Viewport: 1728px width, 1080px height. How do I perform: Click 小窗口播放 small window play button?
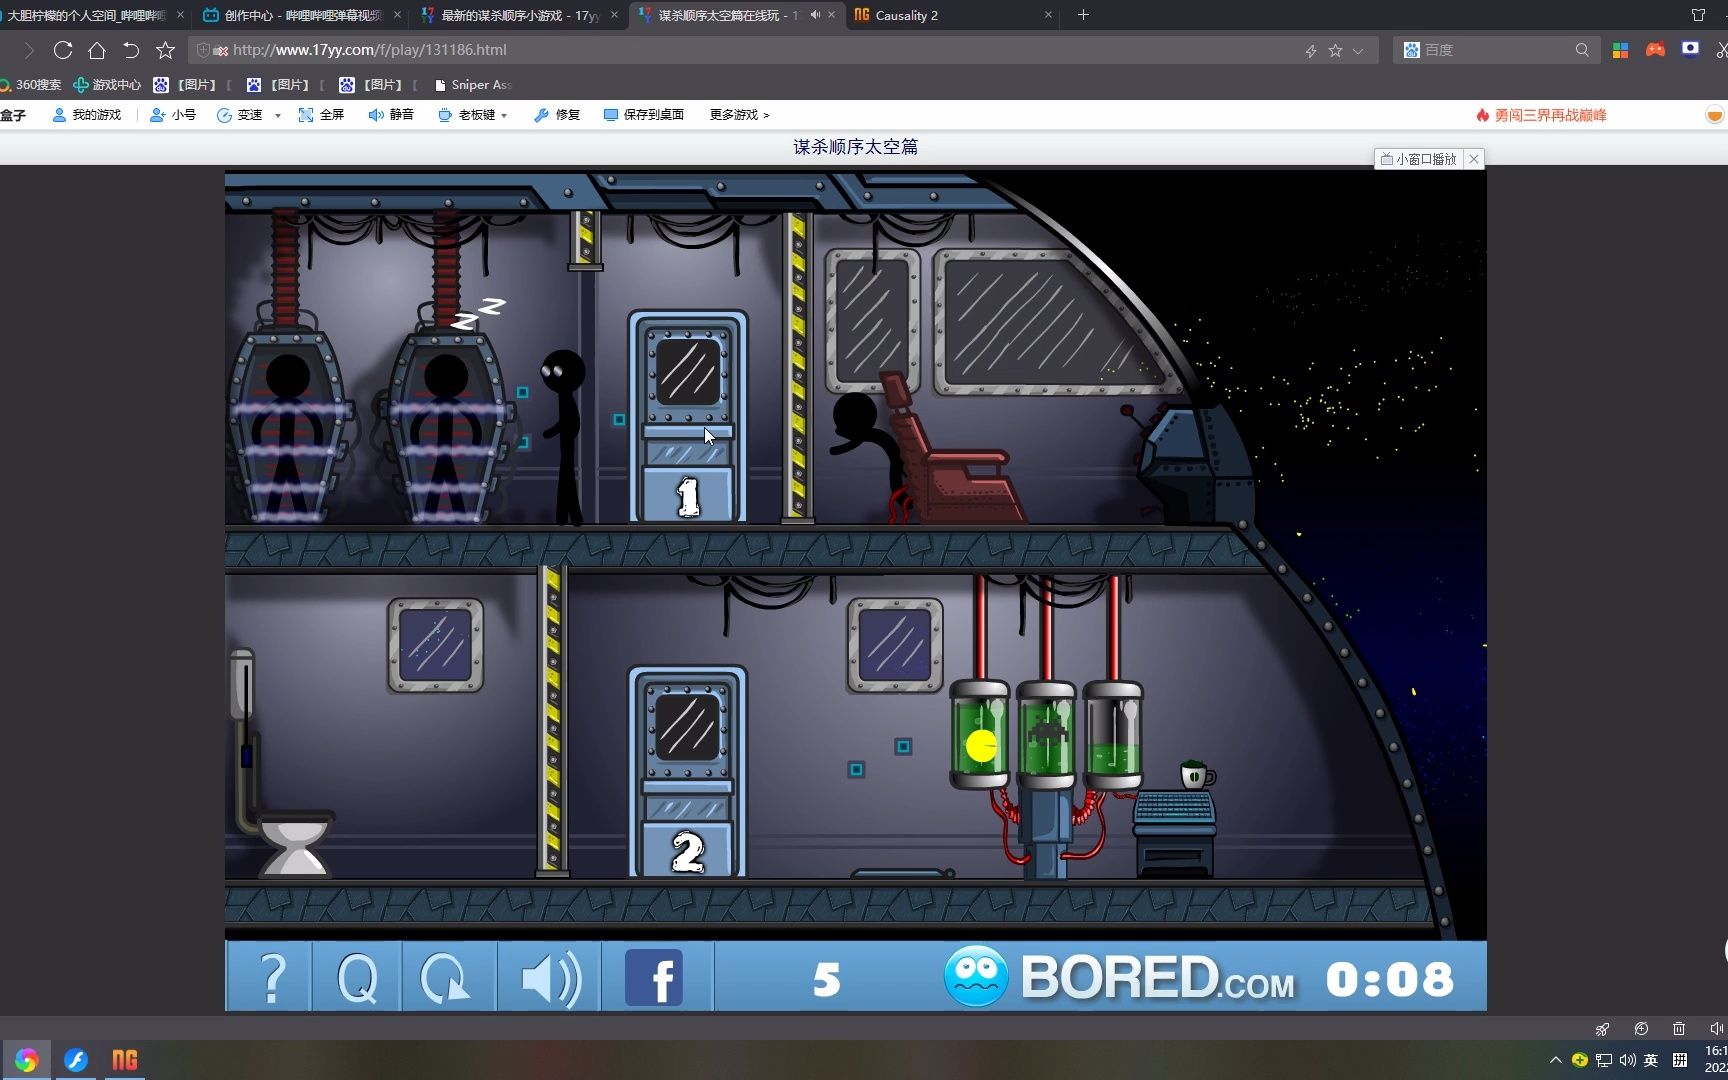coord(1419,159)
